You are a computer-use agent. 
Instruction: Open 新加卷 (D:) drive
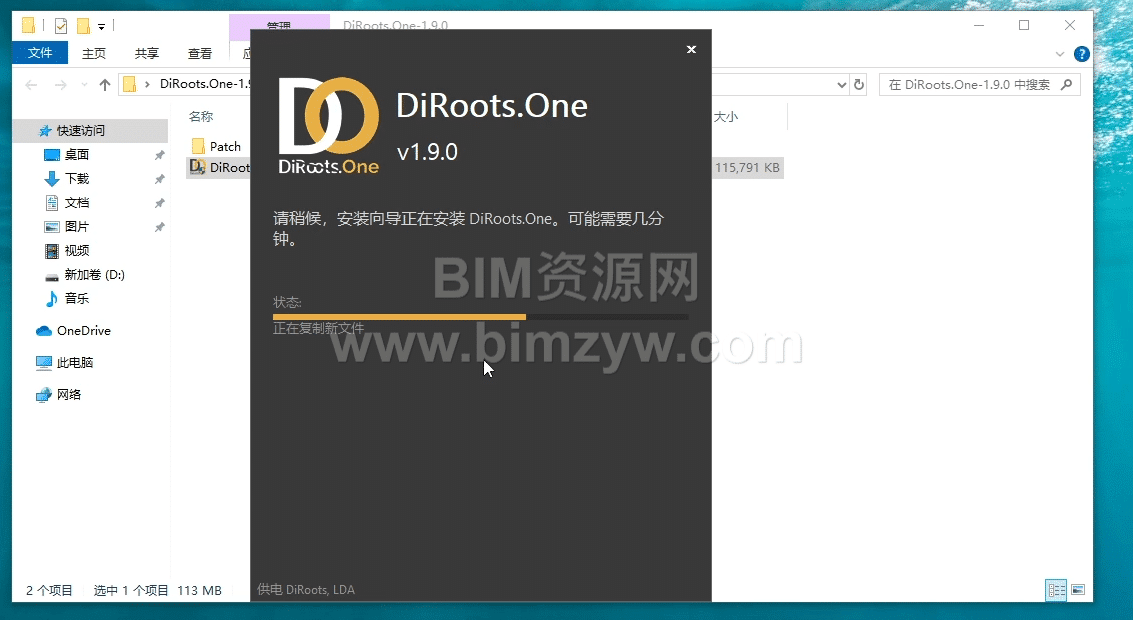click(94, 275)
